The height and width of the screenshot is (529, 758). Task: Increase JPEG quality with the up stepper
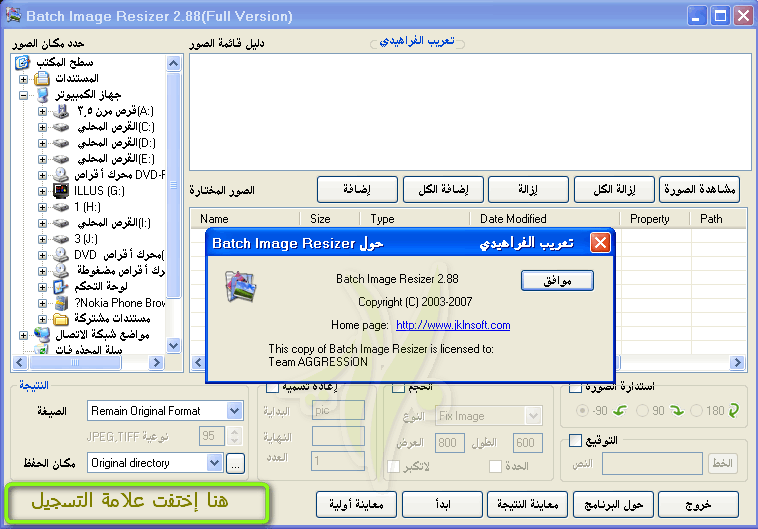(234, 432)
